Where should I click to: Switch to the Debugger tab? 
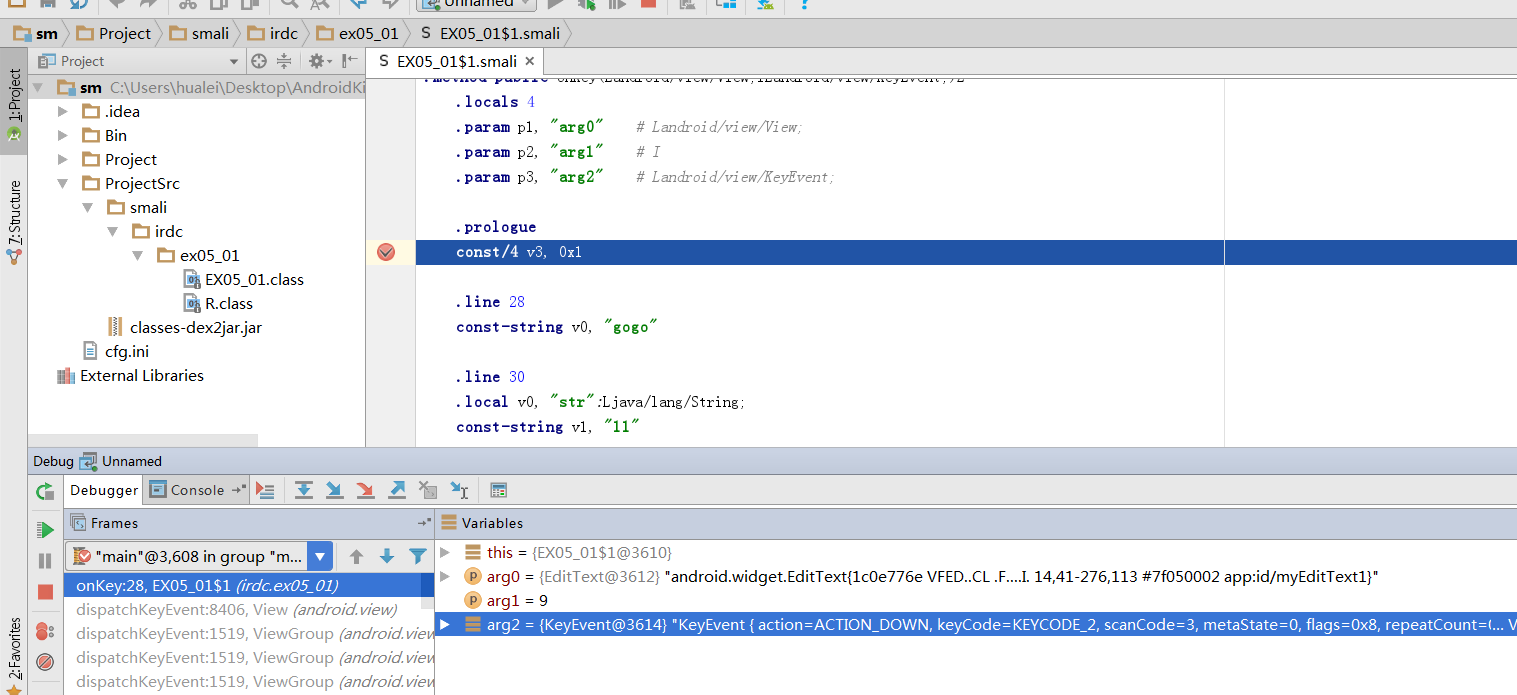click(x=104, y=490)
